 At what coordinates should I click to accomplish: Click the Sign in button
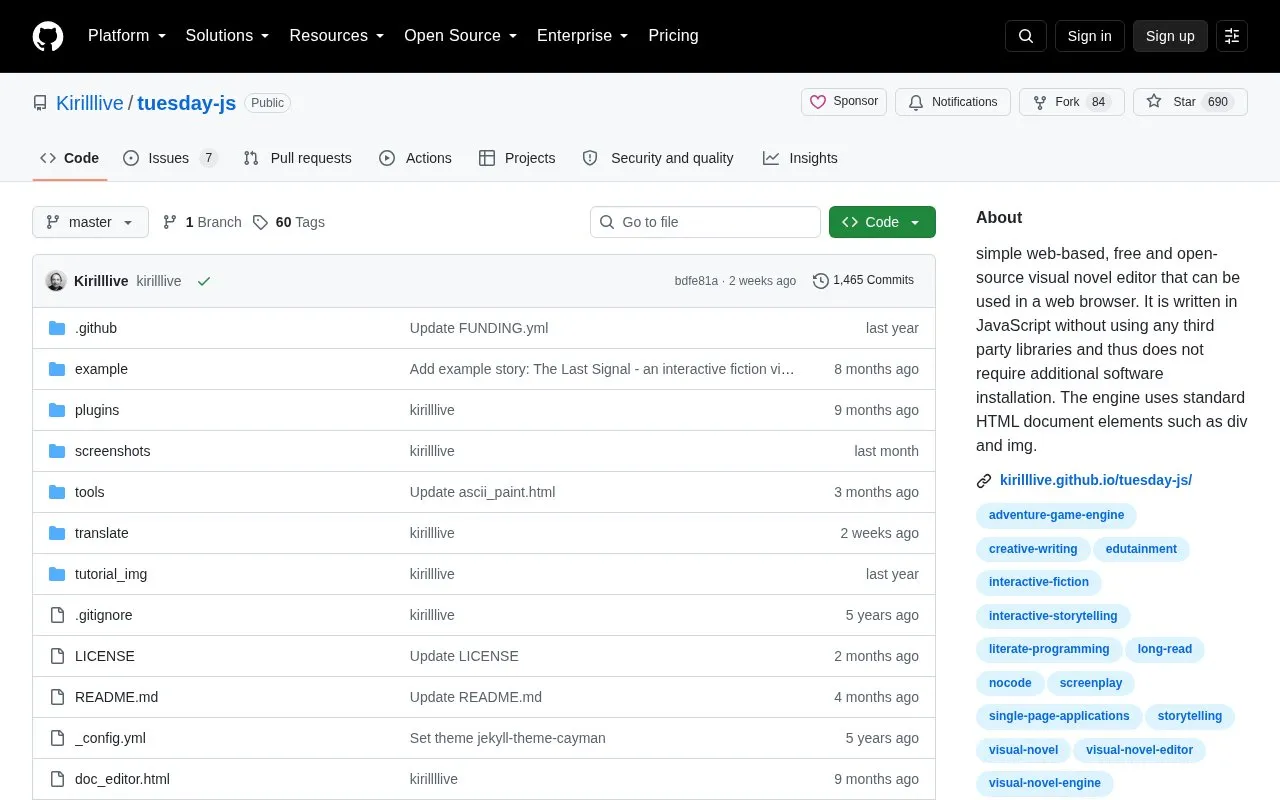click(1089, 36)
